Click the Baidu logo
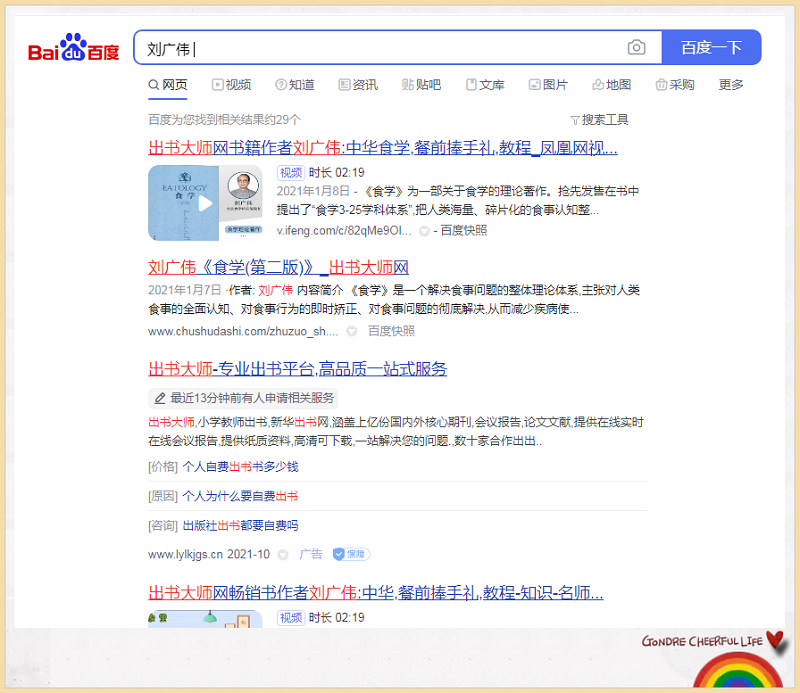800x693 pixels. coord(73,48)
